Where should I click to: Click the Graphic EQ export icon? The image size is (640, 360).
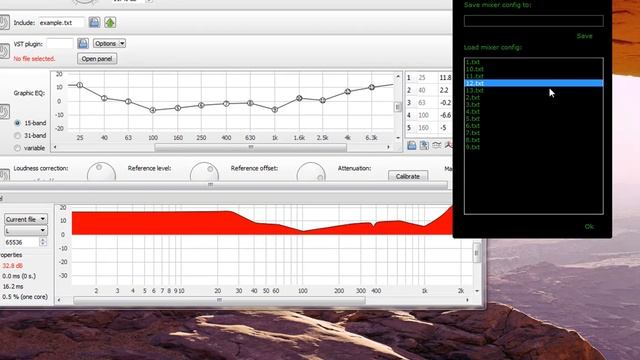(x=424, y=145)
